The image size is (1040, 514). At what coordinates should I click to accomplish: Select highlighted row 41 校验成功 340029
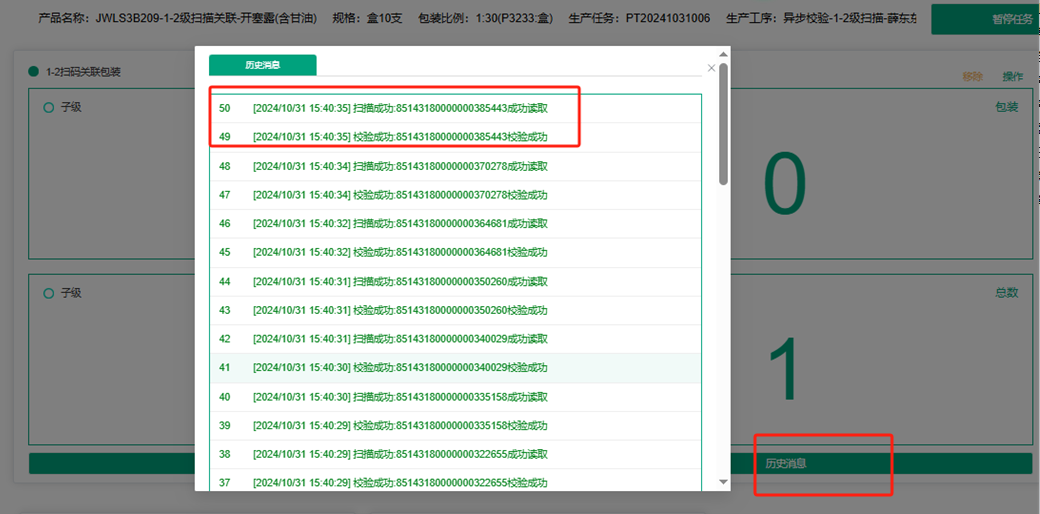click(456, 367)
